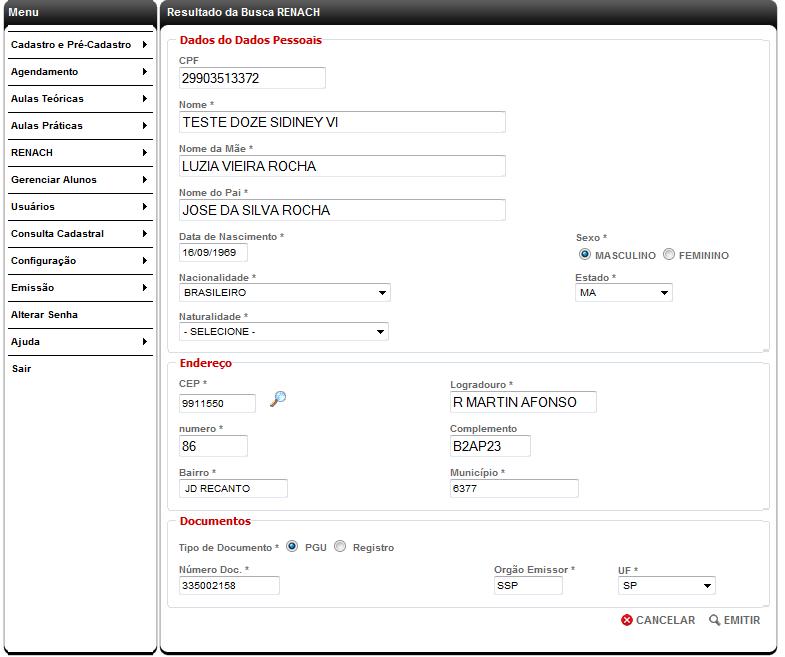785x657 pixels.
Task: Select the Feminino radio button
Action: (x=669, y=255)
